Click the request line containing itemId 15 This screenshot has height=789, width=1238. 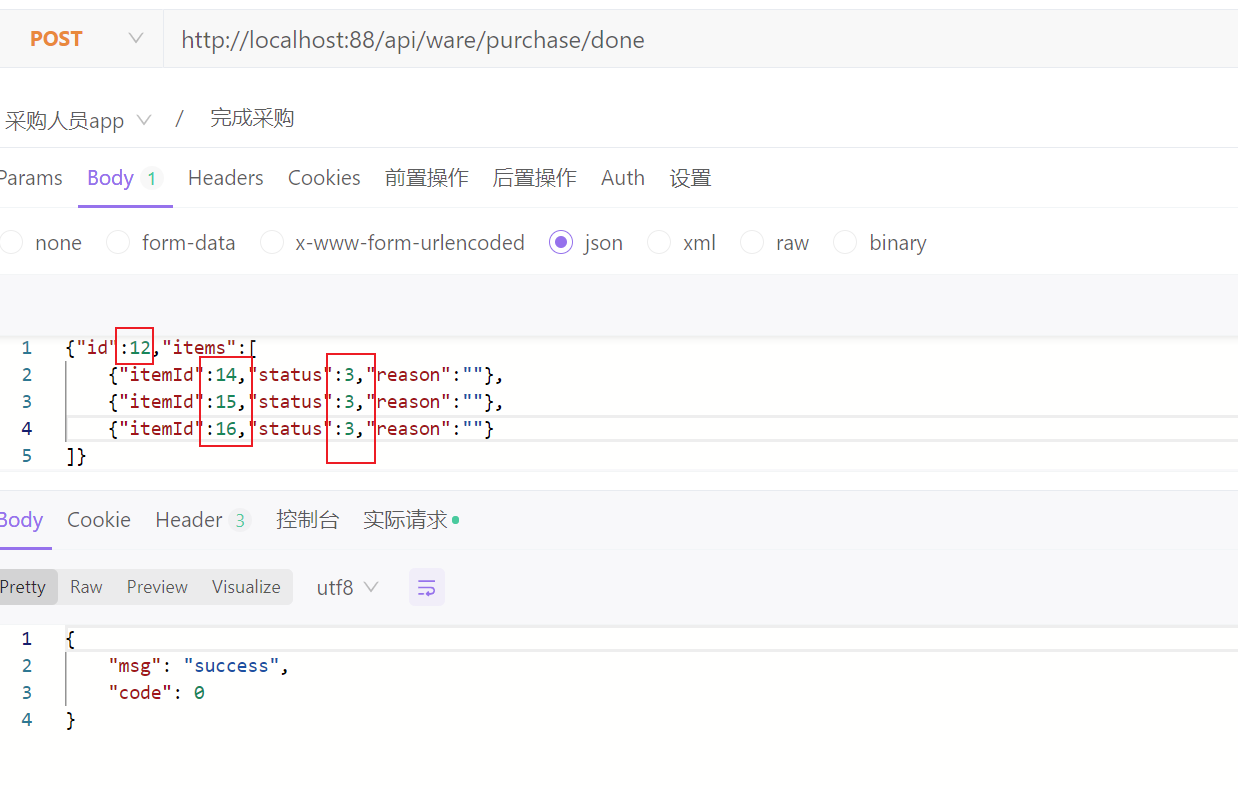(305, 402)
